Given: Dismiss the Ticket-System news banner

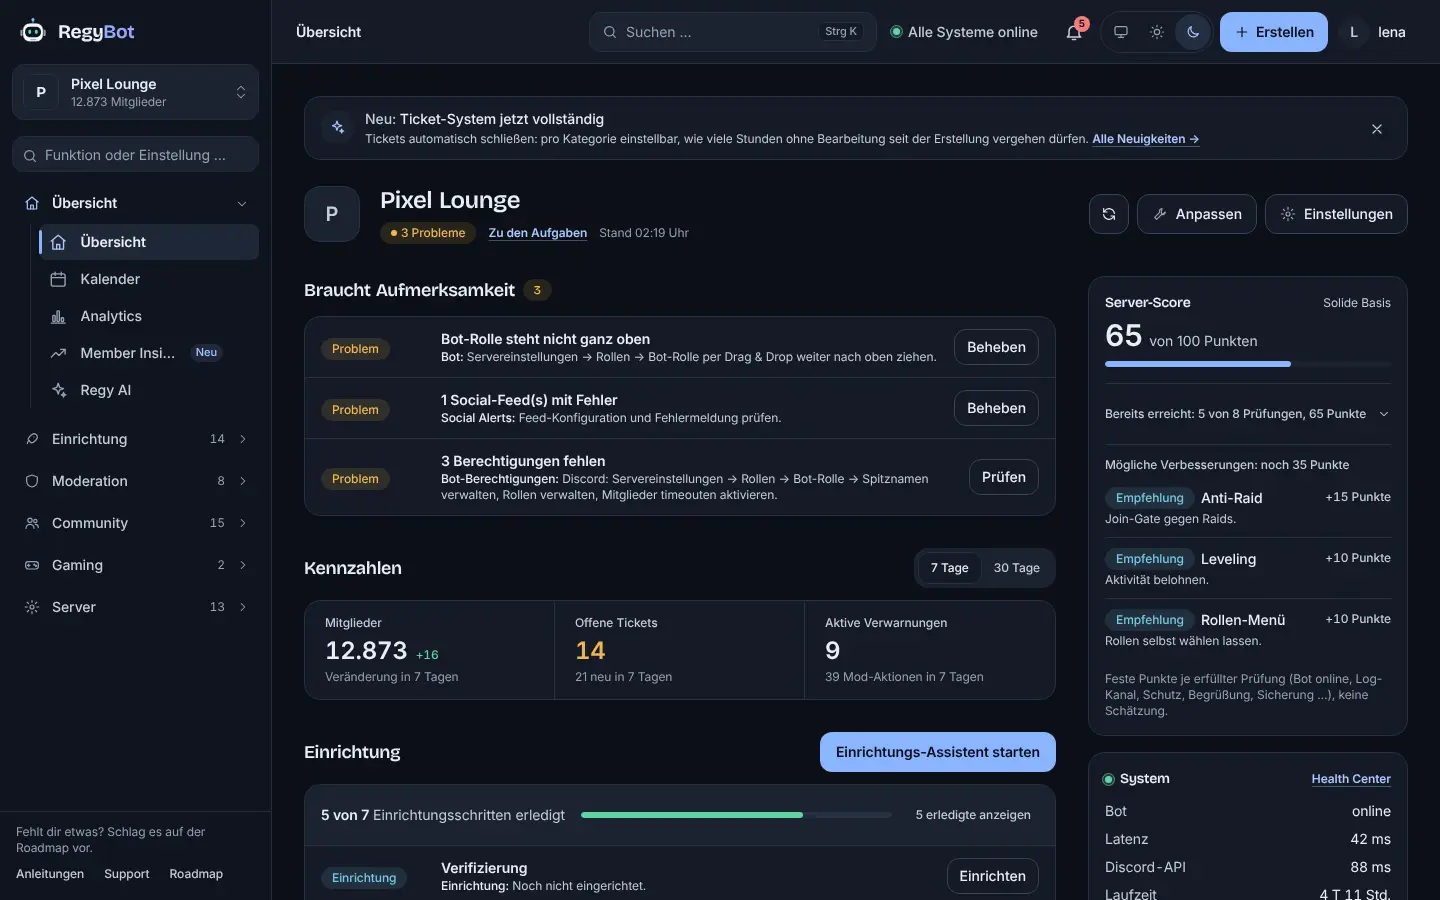Looking at the screenshot, I should point(1377,129).
